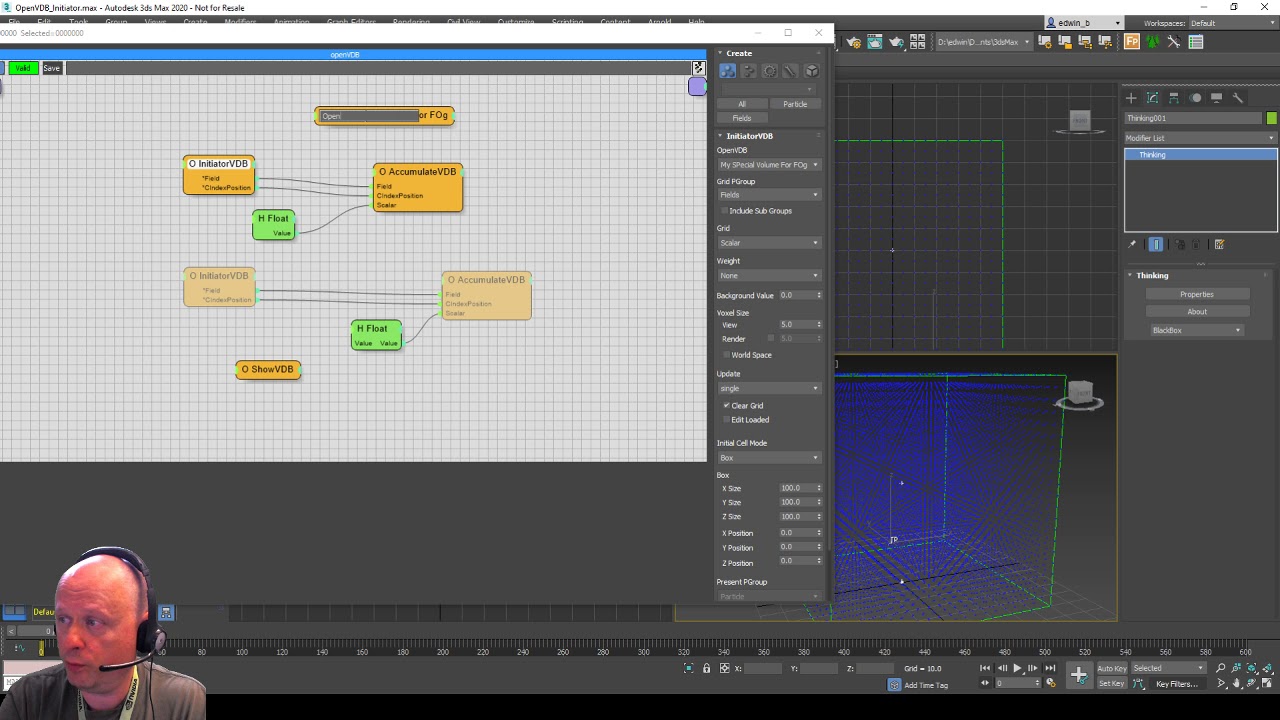Open the Modifier List dropdown
Screen dimensions: 1280x720
click(x=1201, y=138)
